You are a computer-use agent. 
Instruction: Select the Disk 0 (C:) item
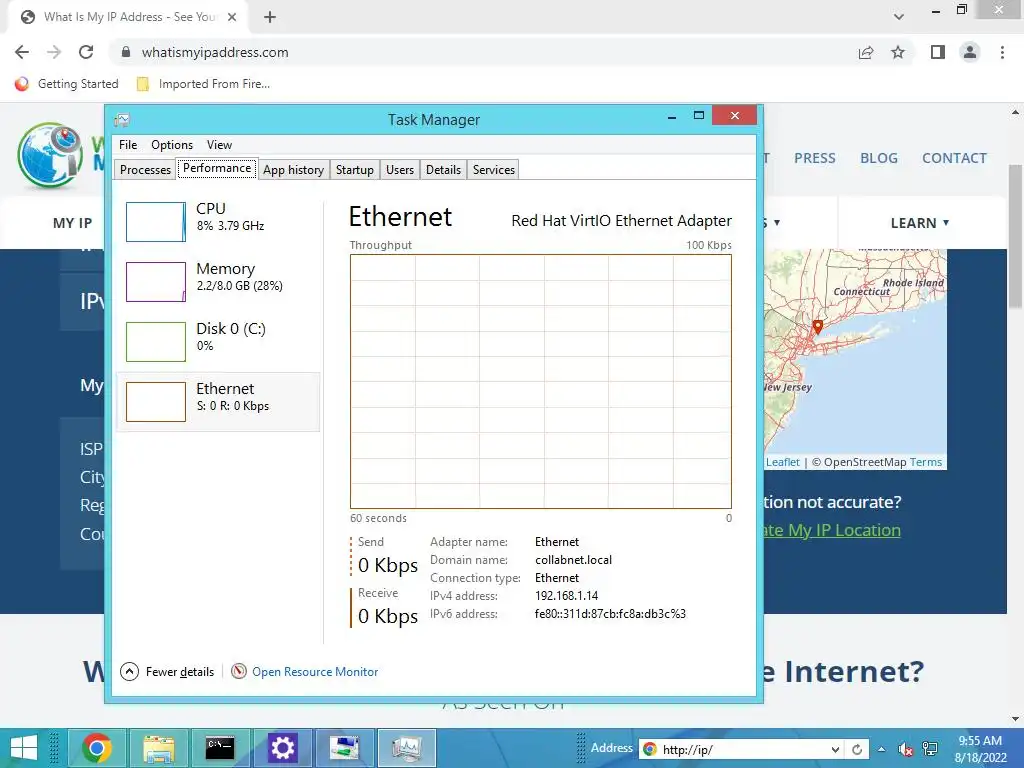tap(218, 342)
